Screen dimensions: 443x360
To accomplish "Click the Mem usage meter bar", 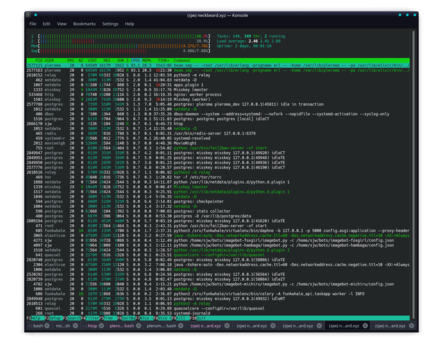I will pyautogui.click(x=121, y=46).
